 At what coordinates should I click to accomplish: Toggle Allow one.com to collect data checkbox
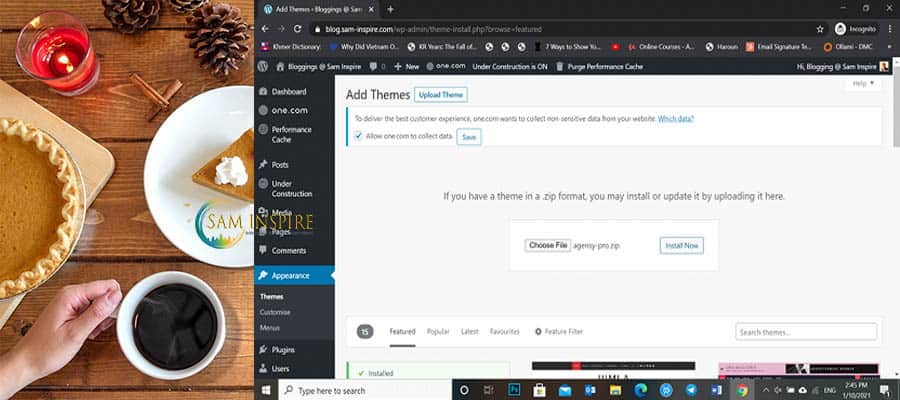(358, 136)
